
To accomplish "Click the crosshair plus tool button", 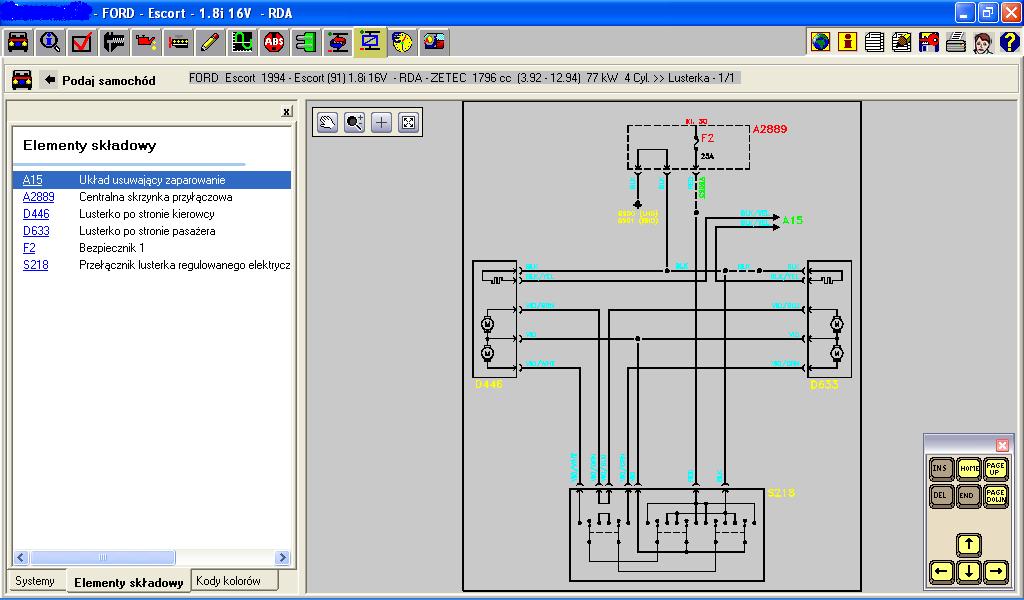I will pyautogui.click(x=381, y=122).
